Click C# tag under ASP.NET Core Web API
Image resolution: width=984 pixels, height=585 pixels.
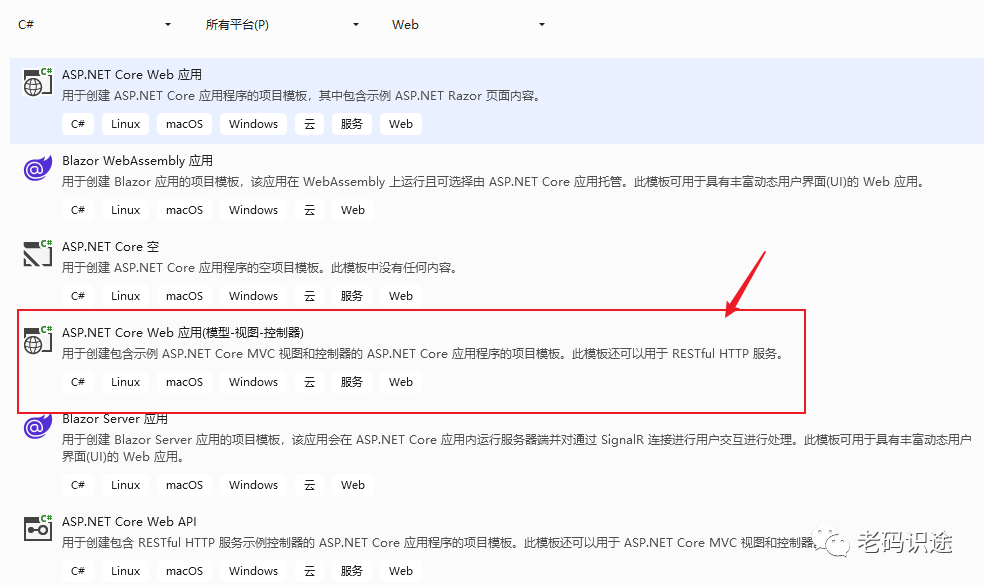tap(78, 571)
